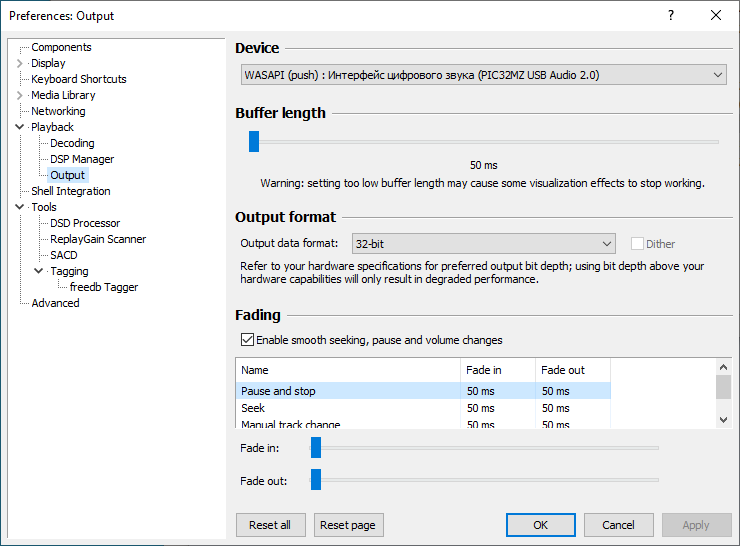Viewport: 740px width, 546px height.
Task: Expand the Media Library tree node
Action: tap(20, 95)
